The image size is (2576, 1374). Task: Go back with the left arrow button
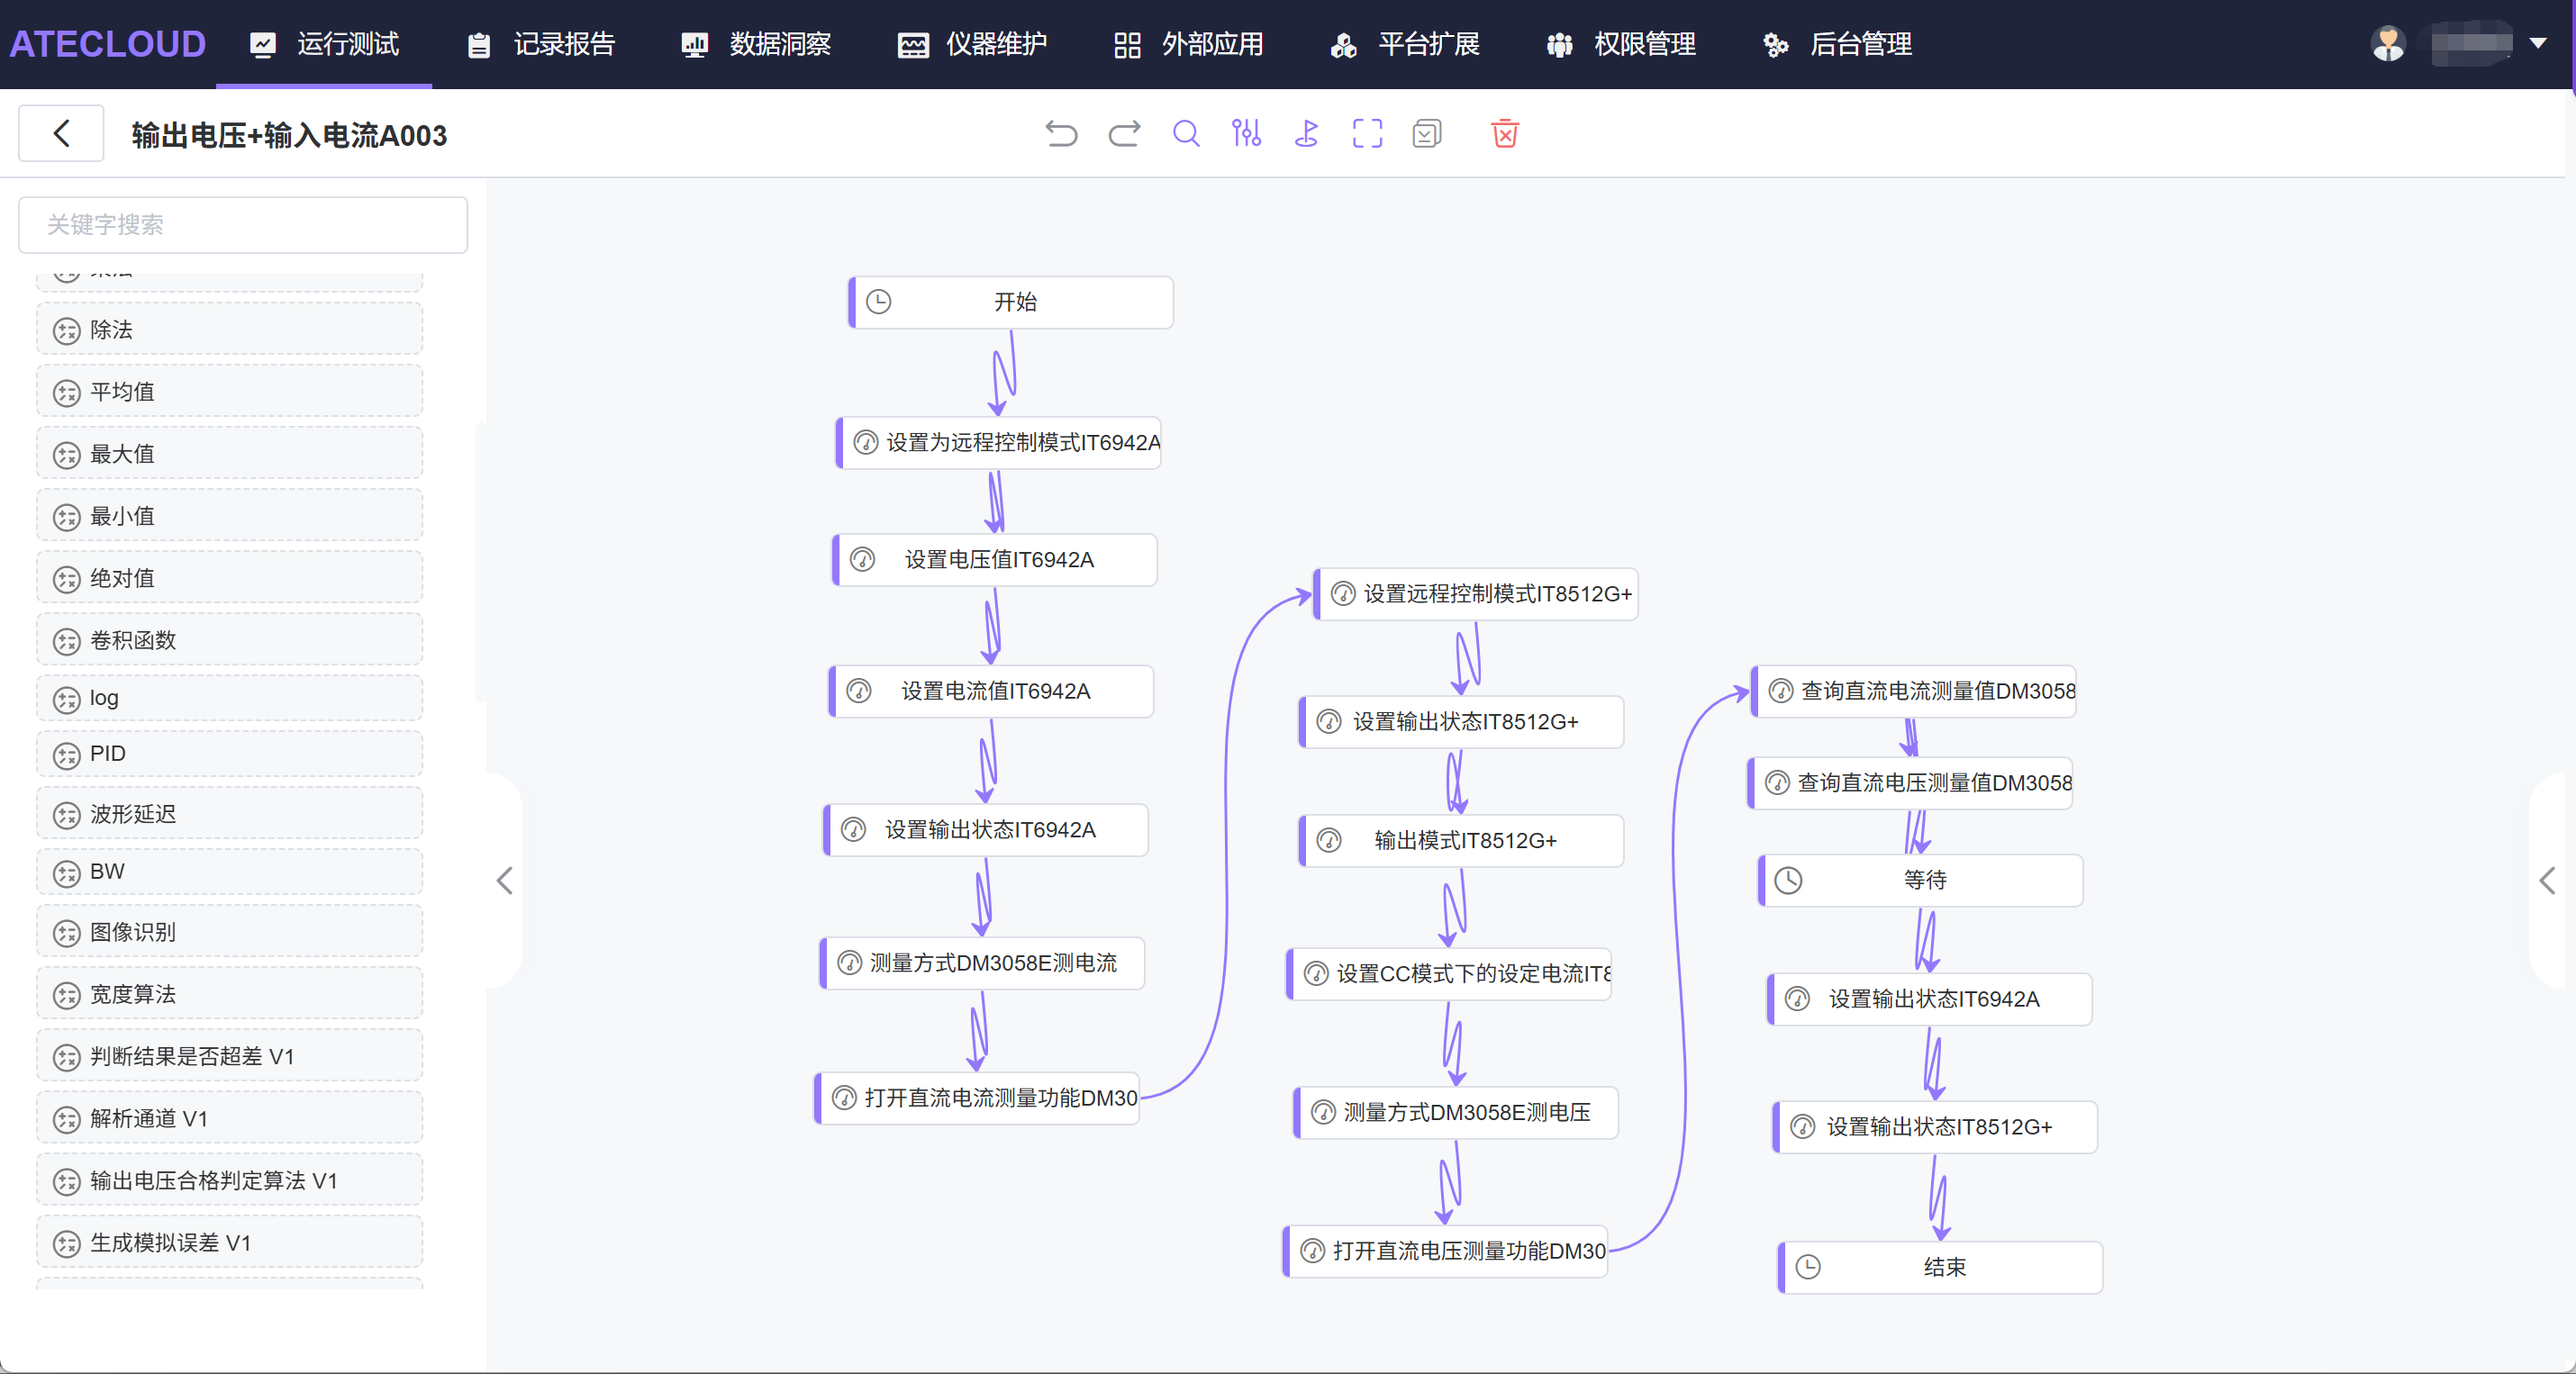tap(61, 133)
